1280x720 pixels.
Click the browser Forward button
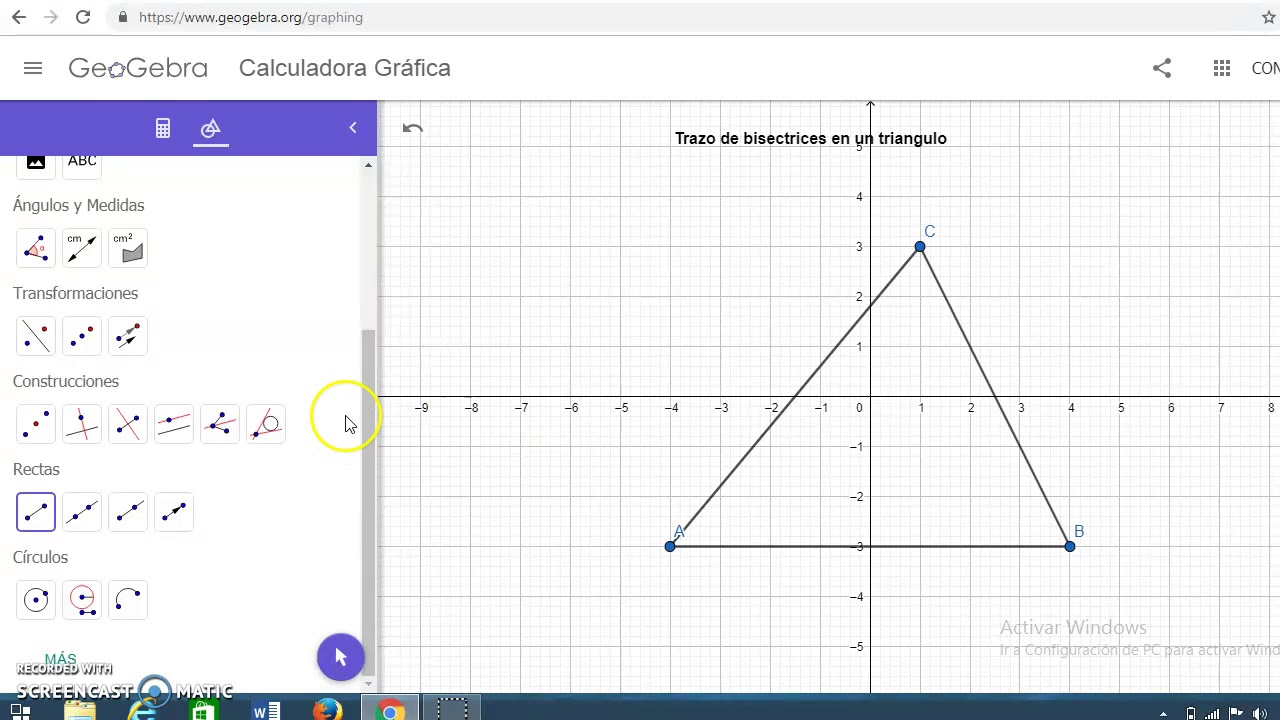[x=51, y=17]
